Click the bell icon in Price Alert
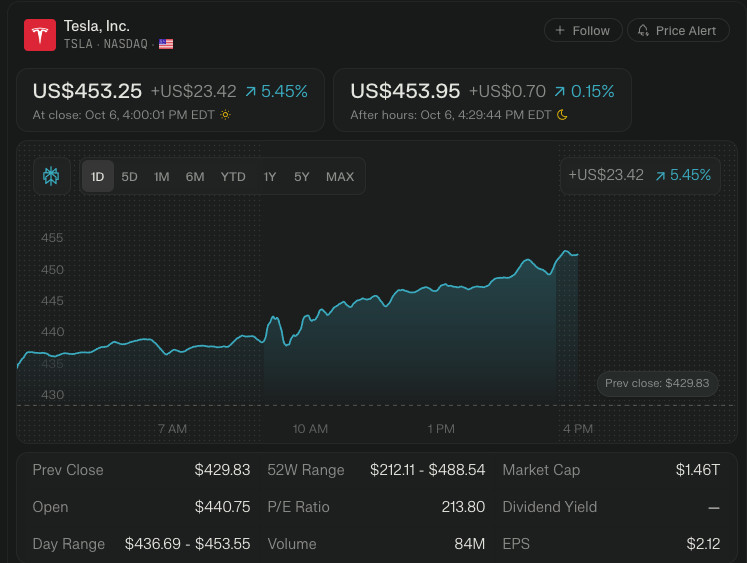 point(643,31)
